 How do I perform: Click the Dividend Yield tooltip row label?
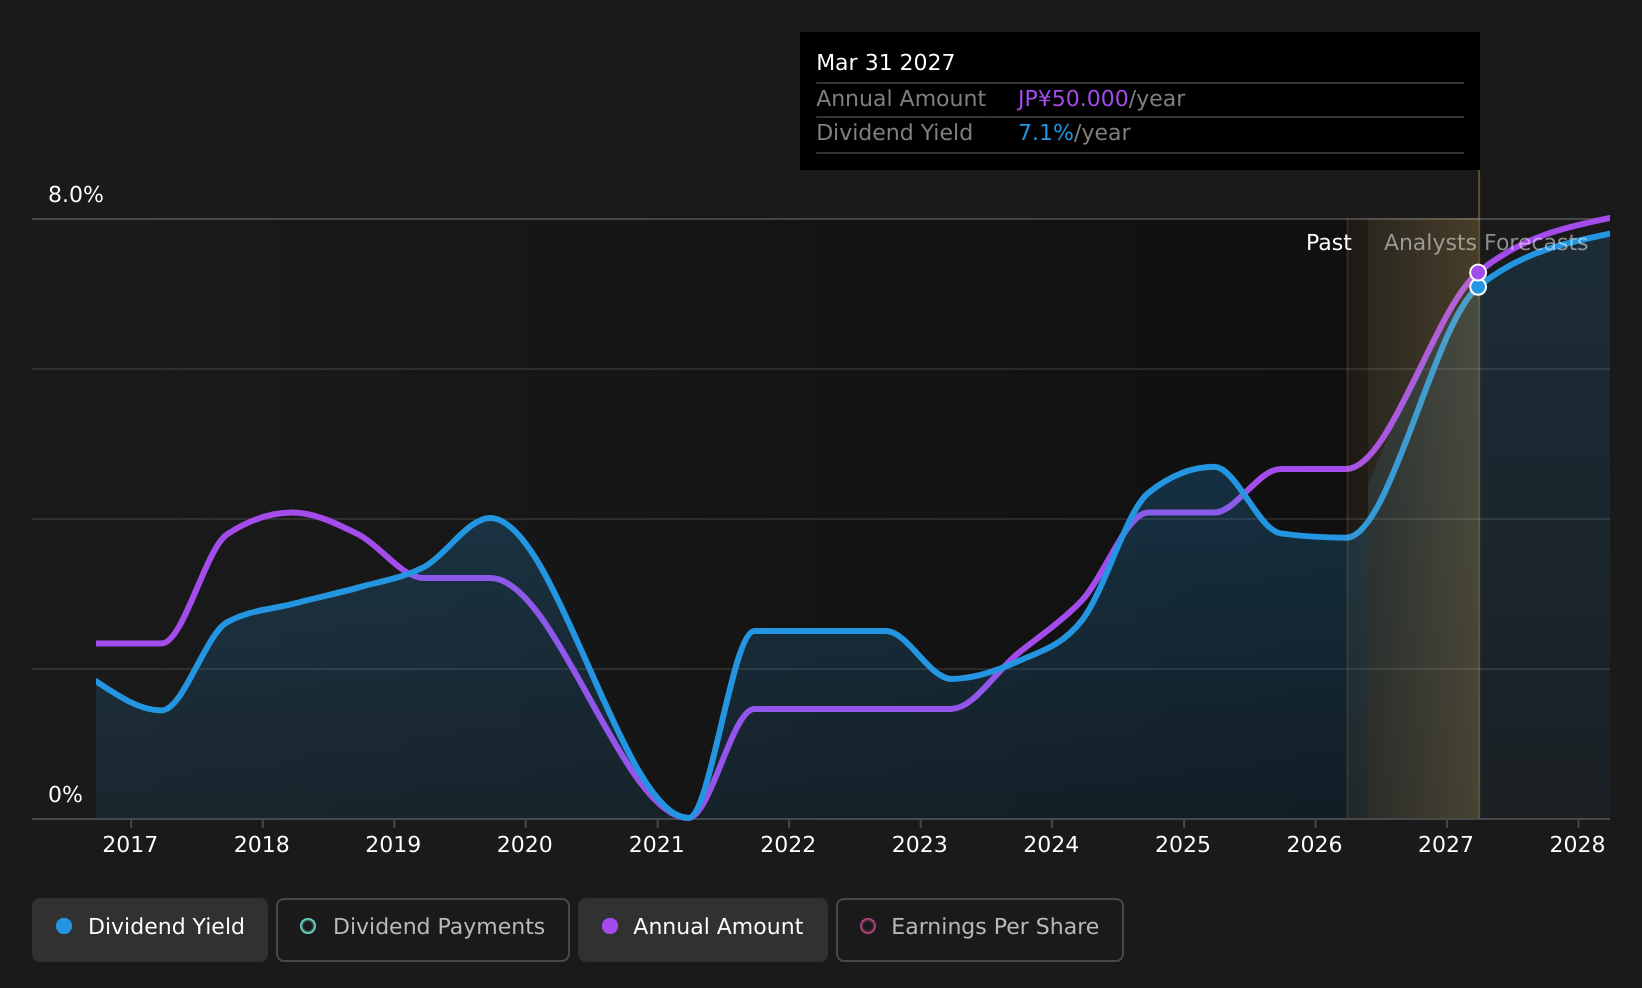(x=894, y=133)
